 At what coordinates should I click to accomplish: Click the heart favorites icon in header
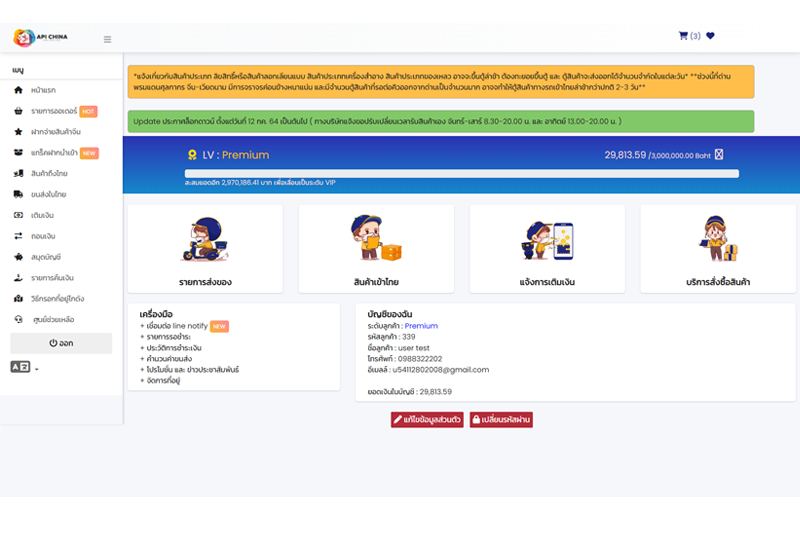click(x=710, y=36)
